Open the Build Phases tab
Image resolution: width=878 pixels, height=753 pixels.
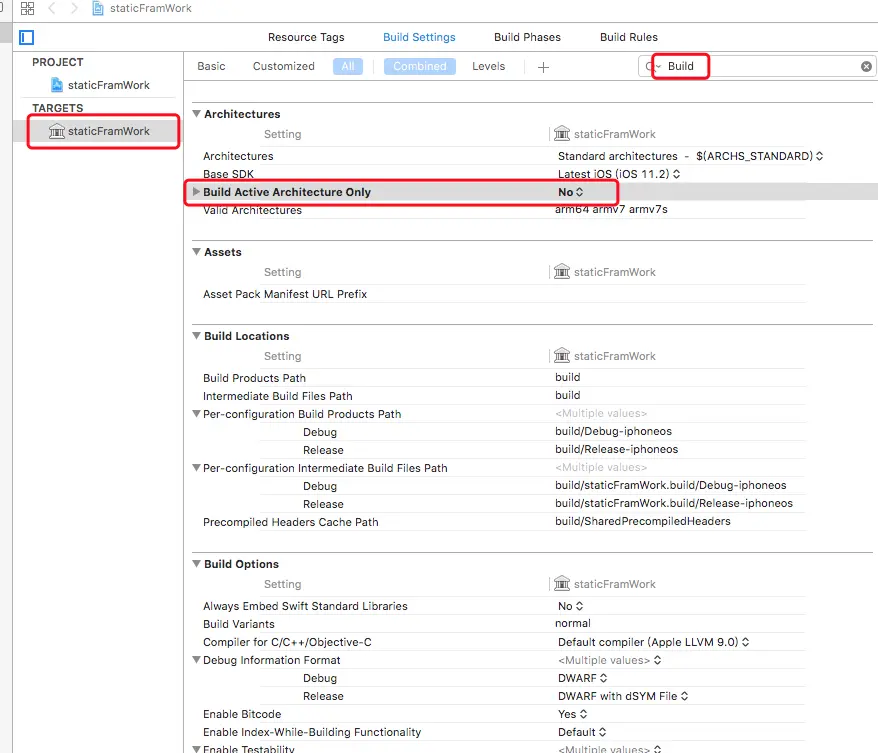pyautogui.click(x=527, y=37)
